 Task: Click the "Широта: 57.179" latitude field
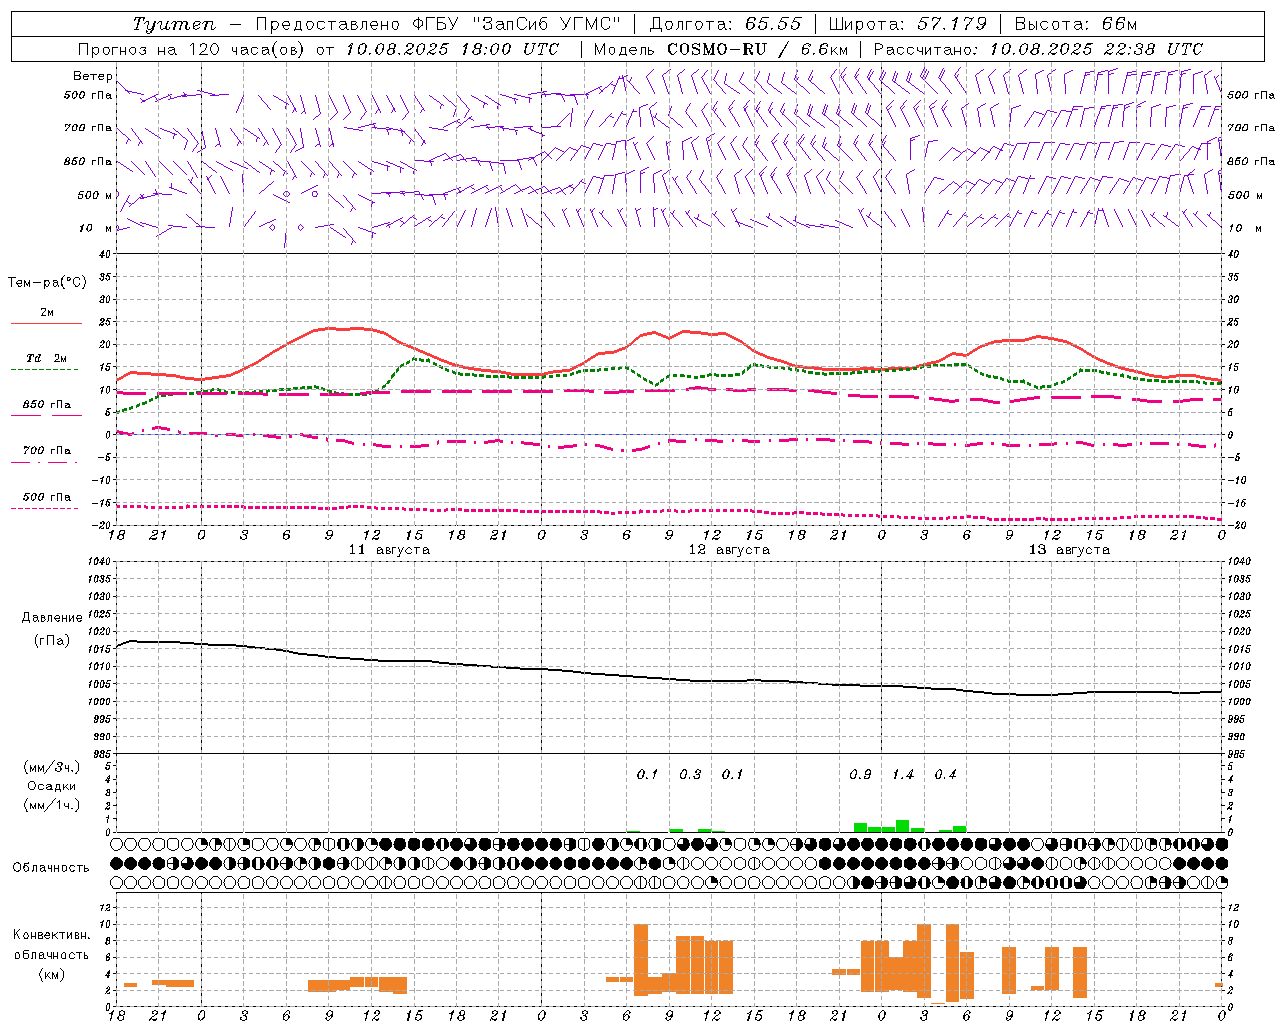[x=908, y=24]
